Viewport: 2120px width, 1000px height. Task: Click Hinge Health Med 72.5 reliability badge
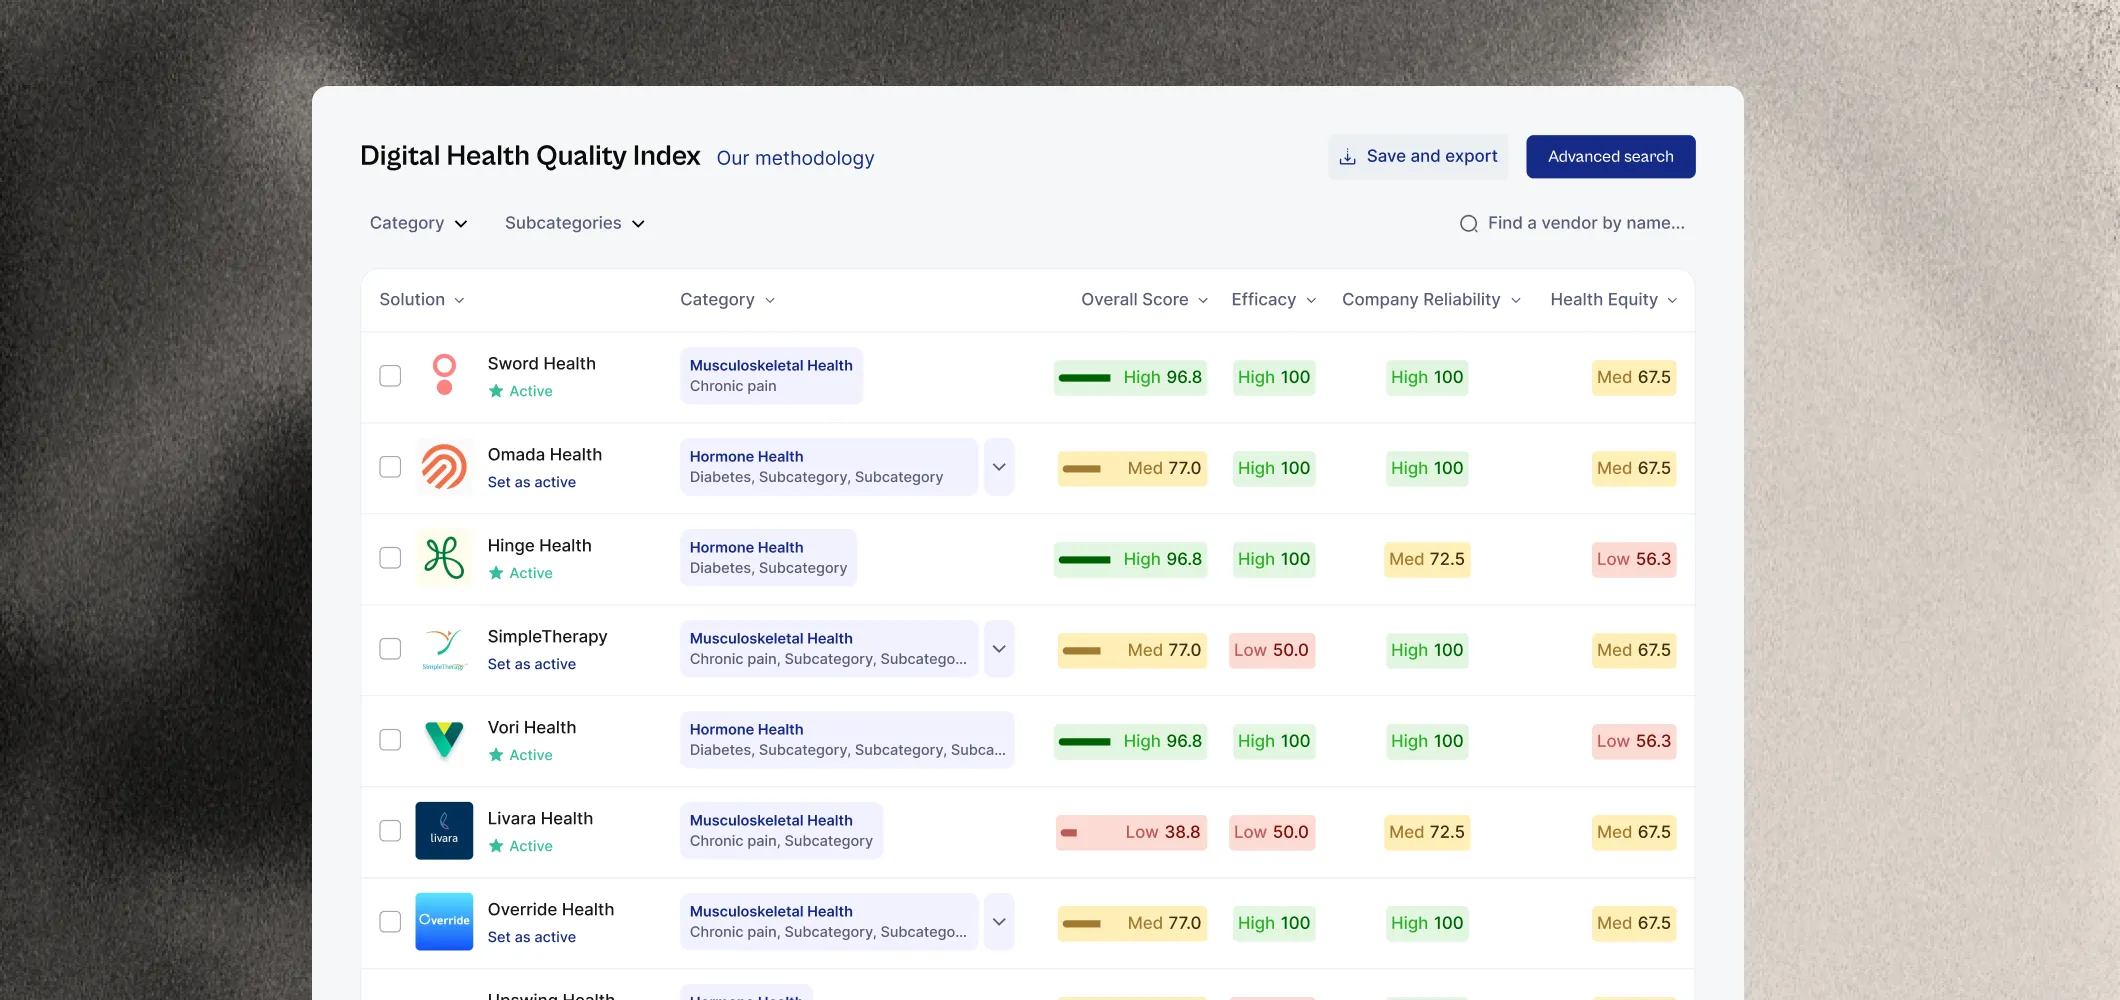point(1426,559)
